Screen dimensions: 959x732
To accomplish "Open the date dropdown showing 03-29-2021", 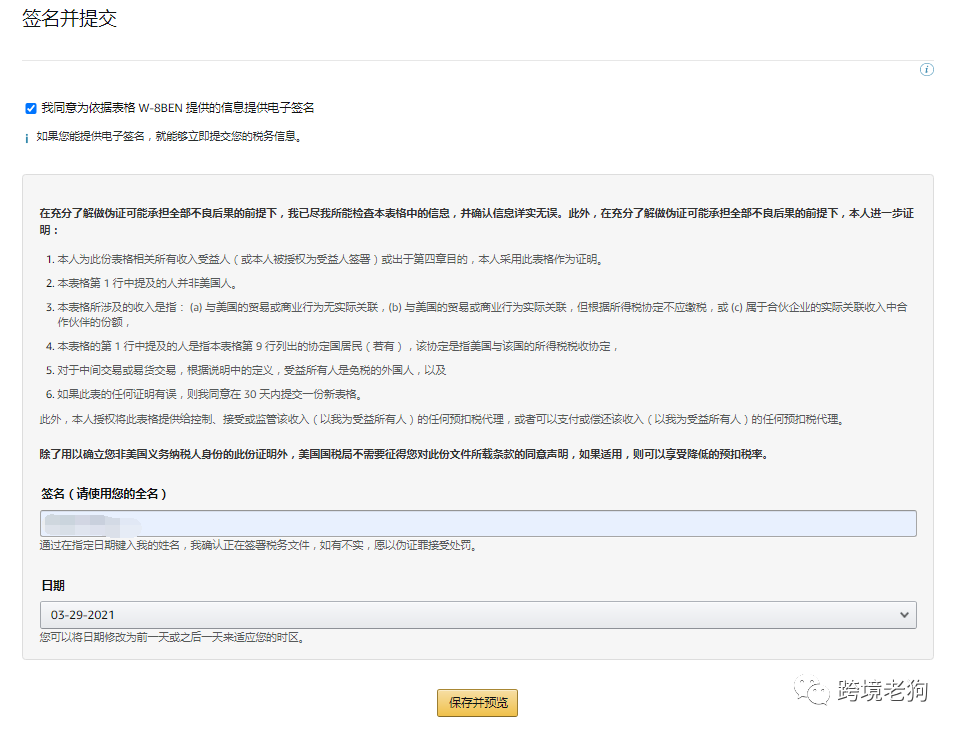I will [x=478, y=615].
